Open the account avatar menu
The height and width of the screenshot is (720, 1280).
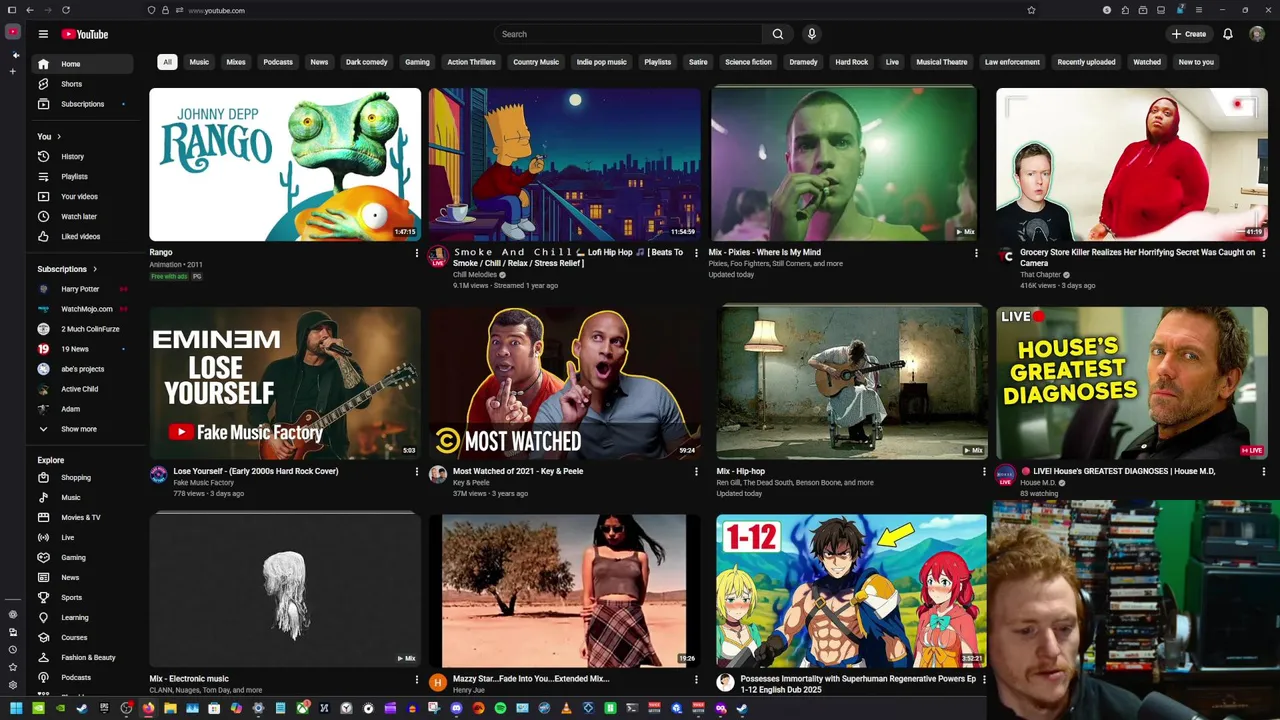[1257, 34]
